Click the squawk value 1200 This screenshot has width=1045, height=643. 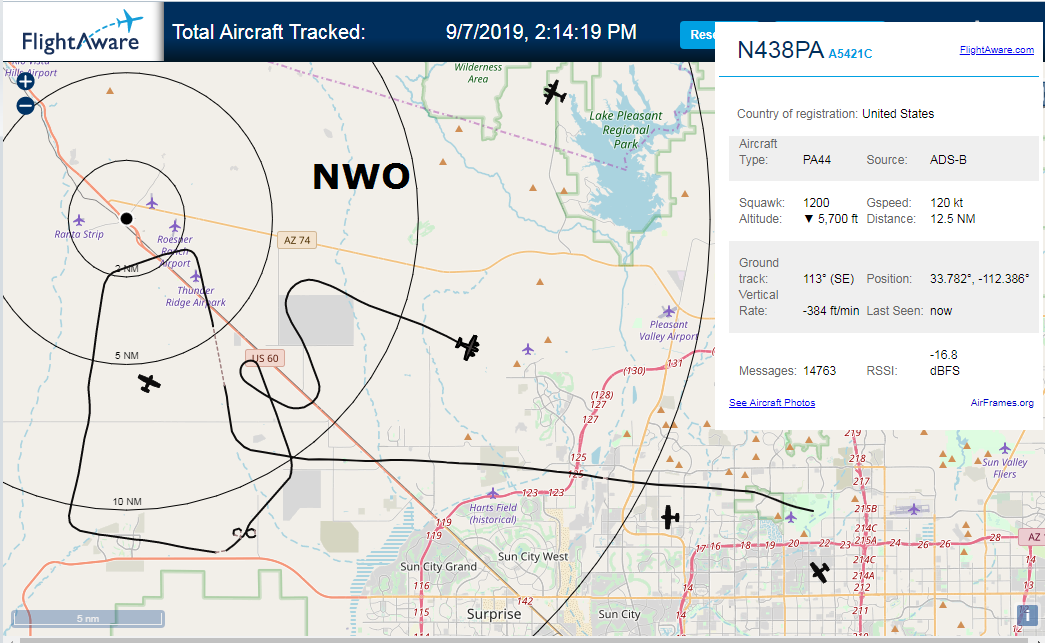click(816, 203)
